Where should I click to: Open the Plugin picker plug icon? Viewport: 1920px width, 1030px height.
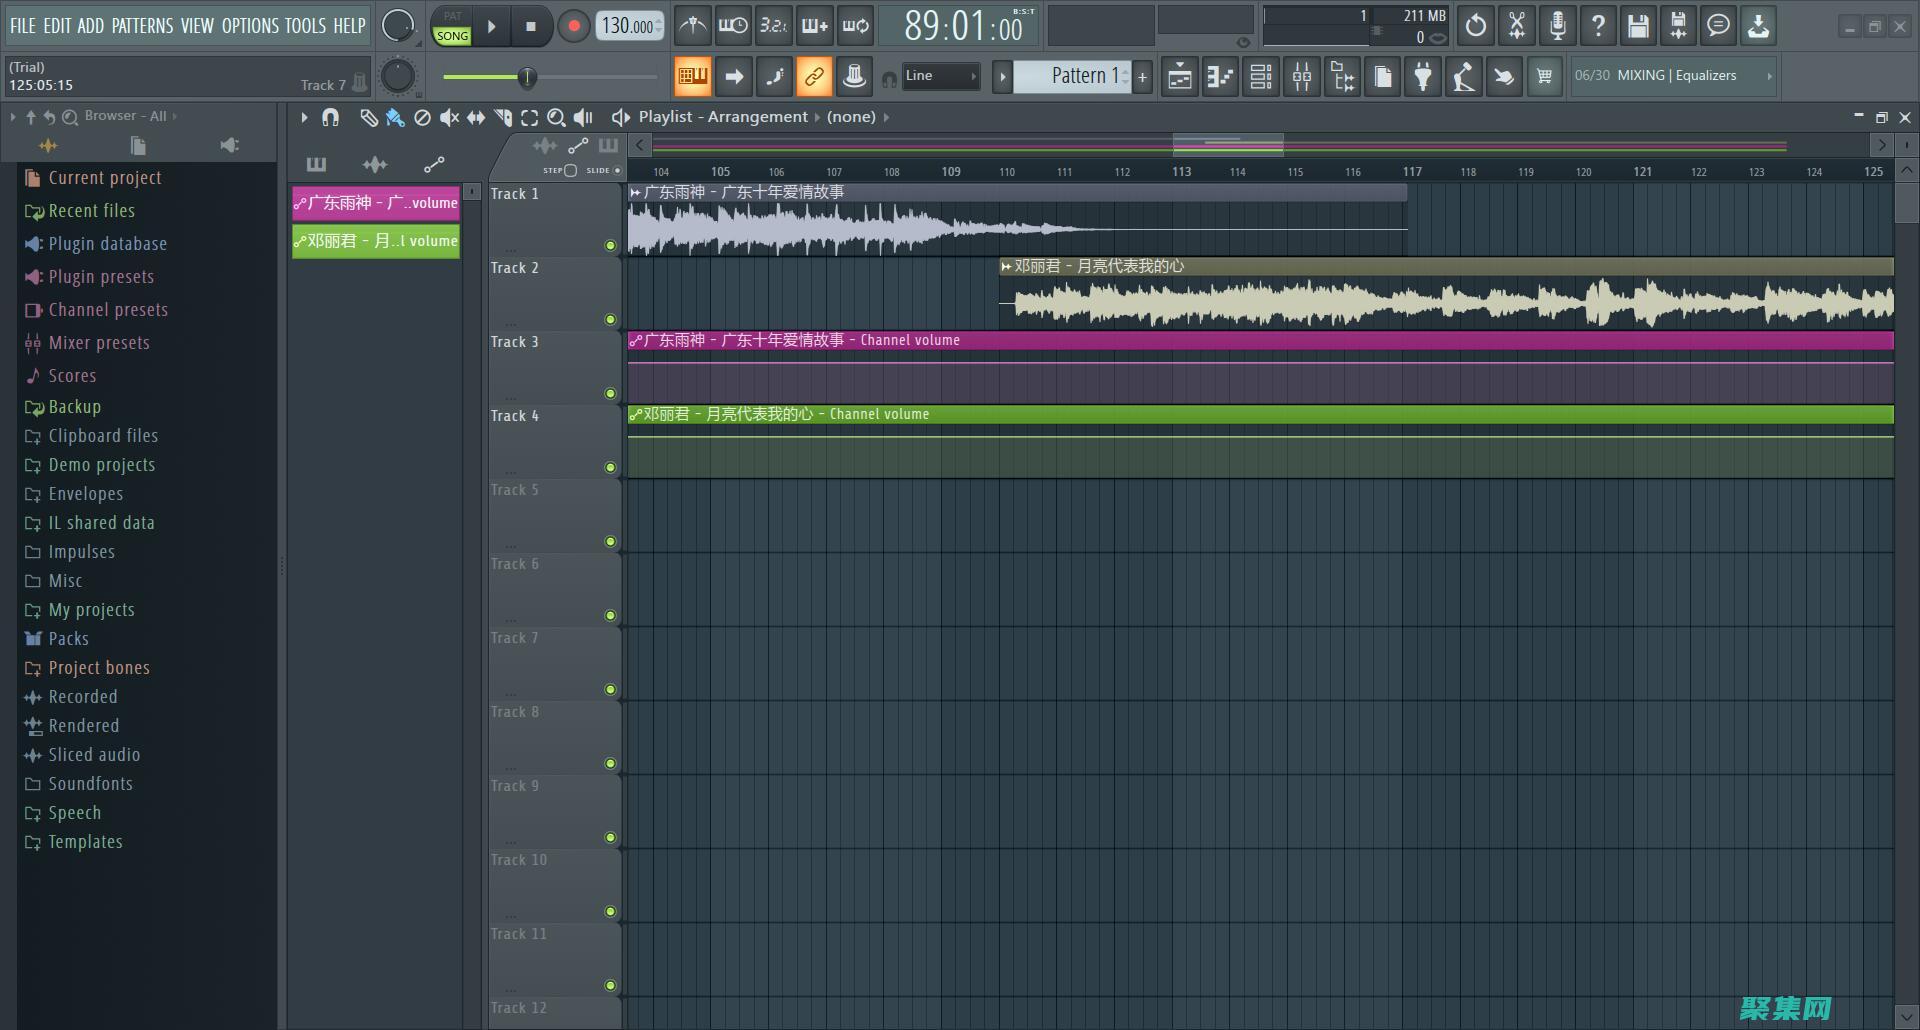[x=1422, y=77]
